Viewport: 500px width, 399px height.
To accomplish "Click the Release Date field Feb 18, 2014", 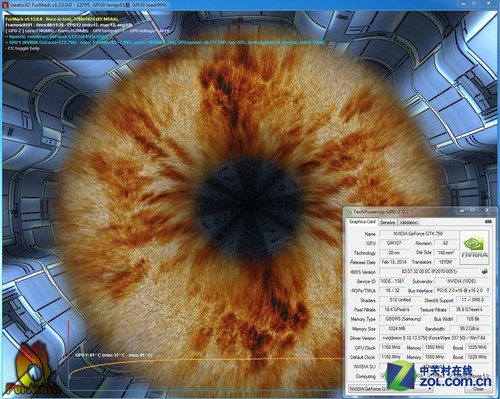I will coord(394,262).
